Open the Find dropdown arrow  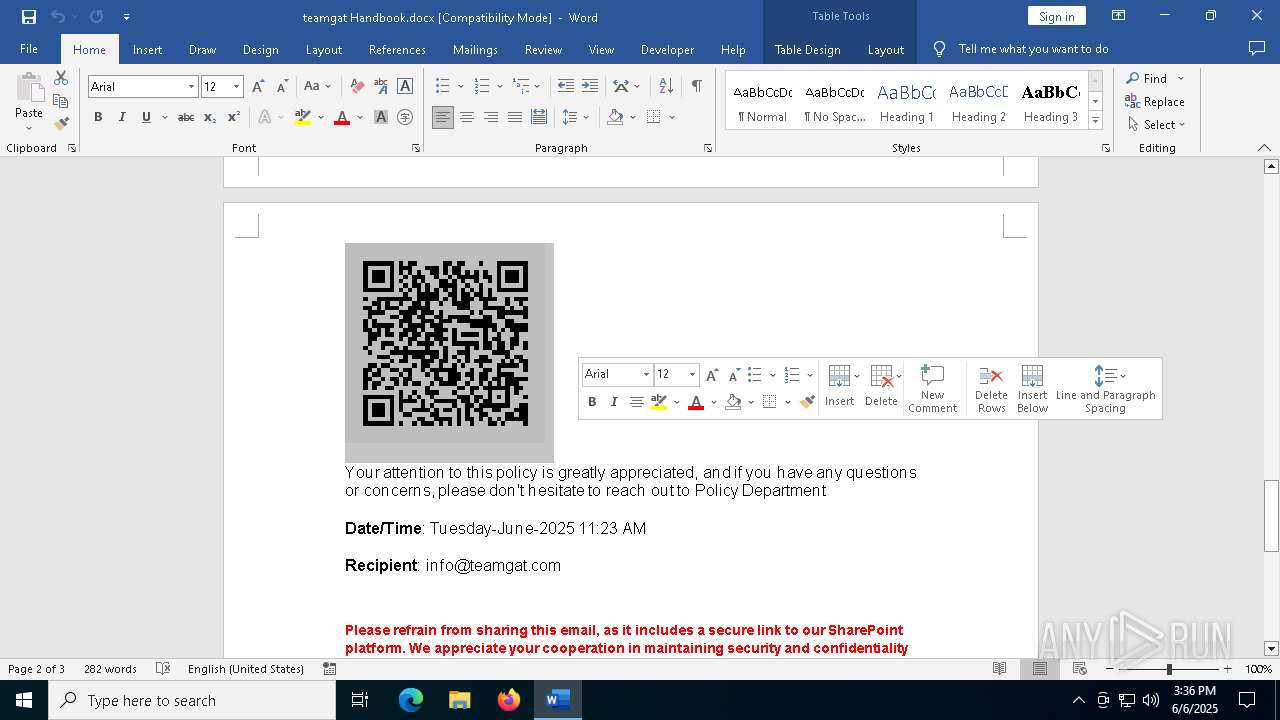1180,78
